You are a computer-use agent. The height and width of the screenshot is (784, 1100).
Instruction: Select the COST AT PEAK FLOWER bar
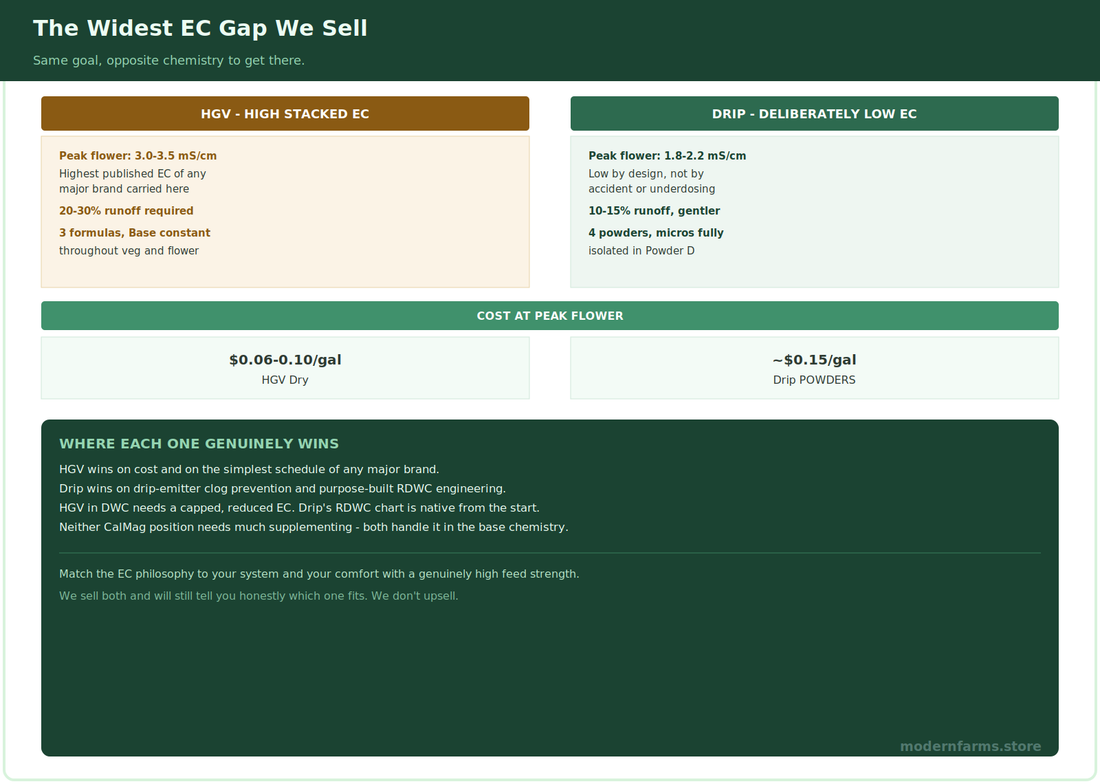pos(550,316)
